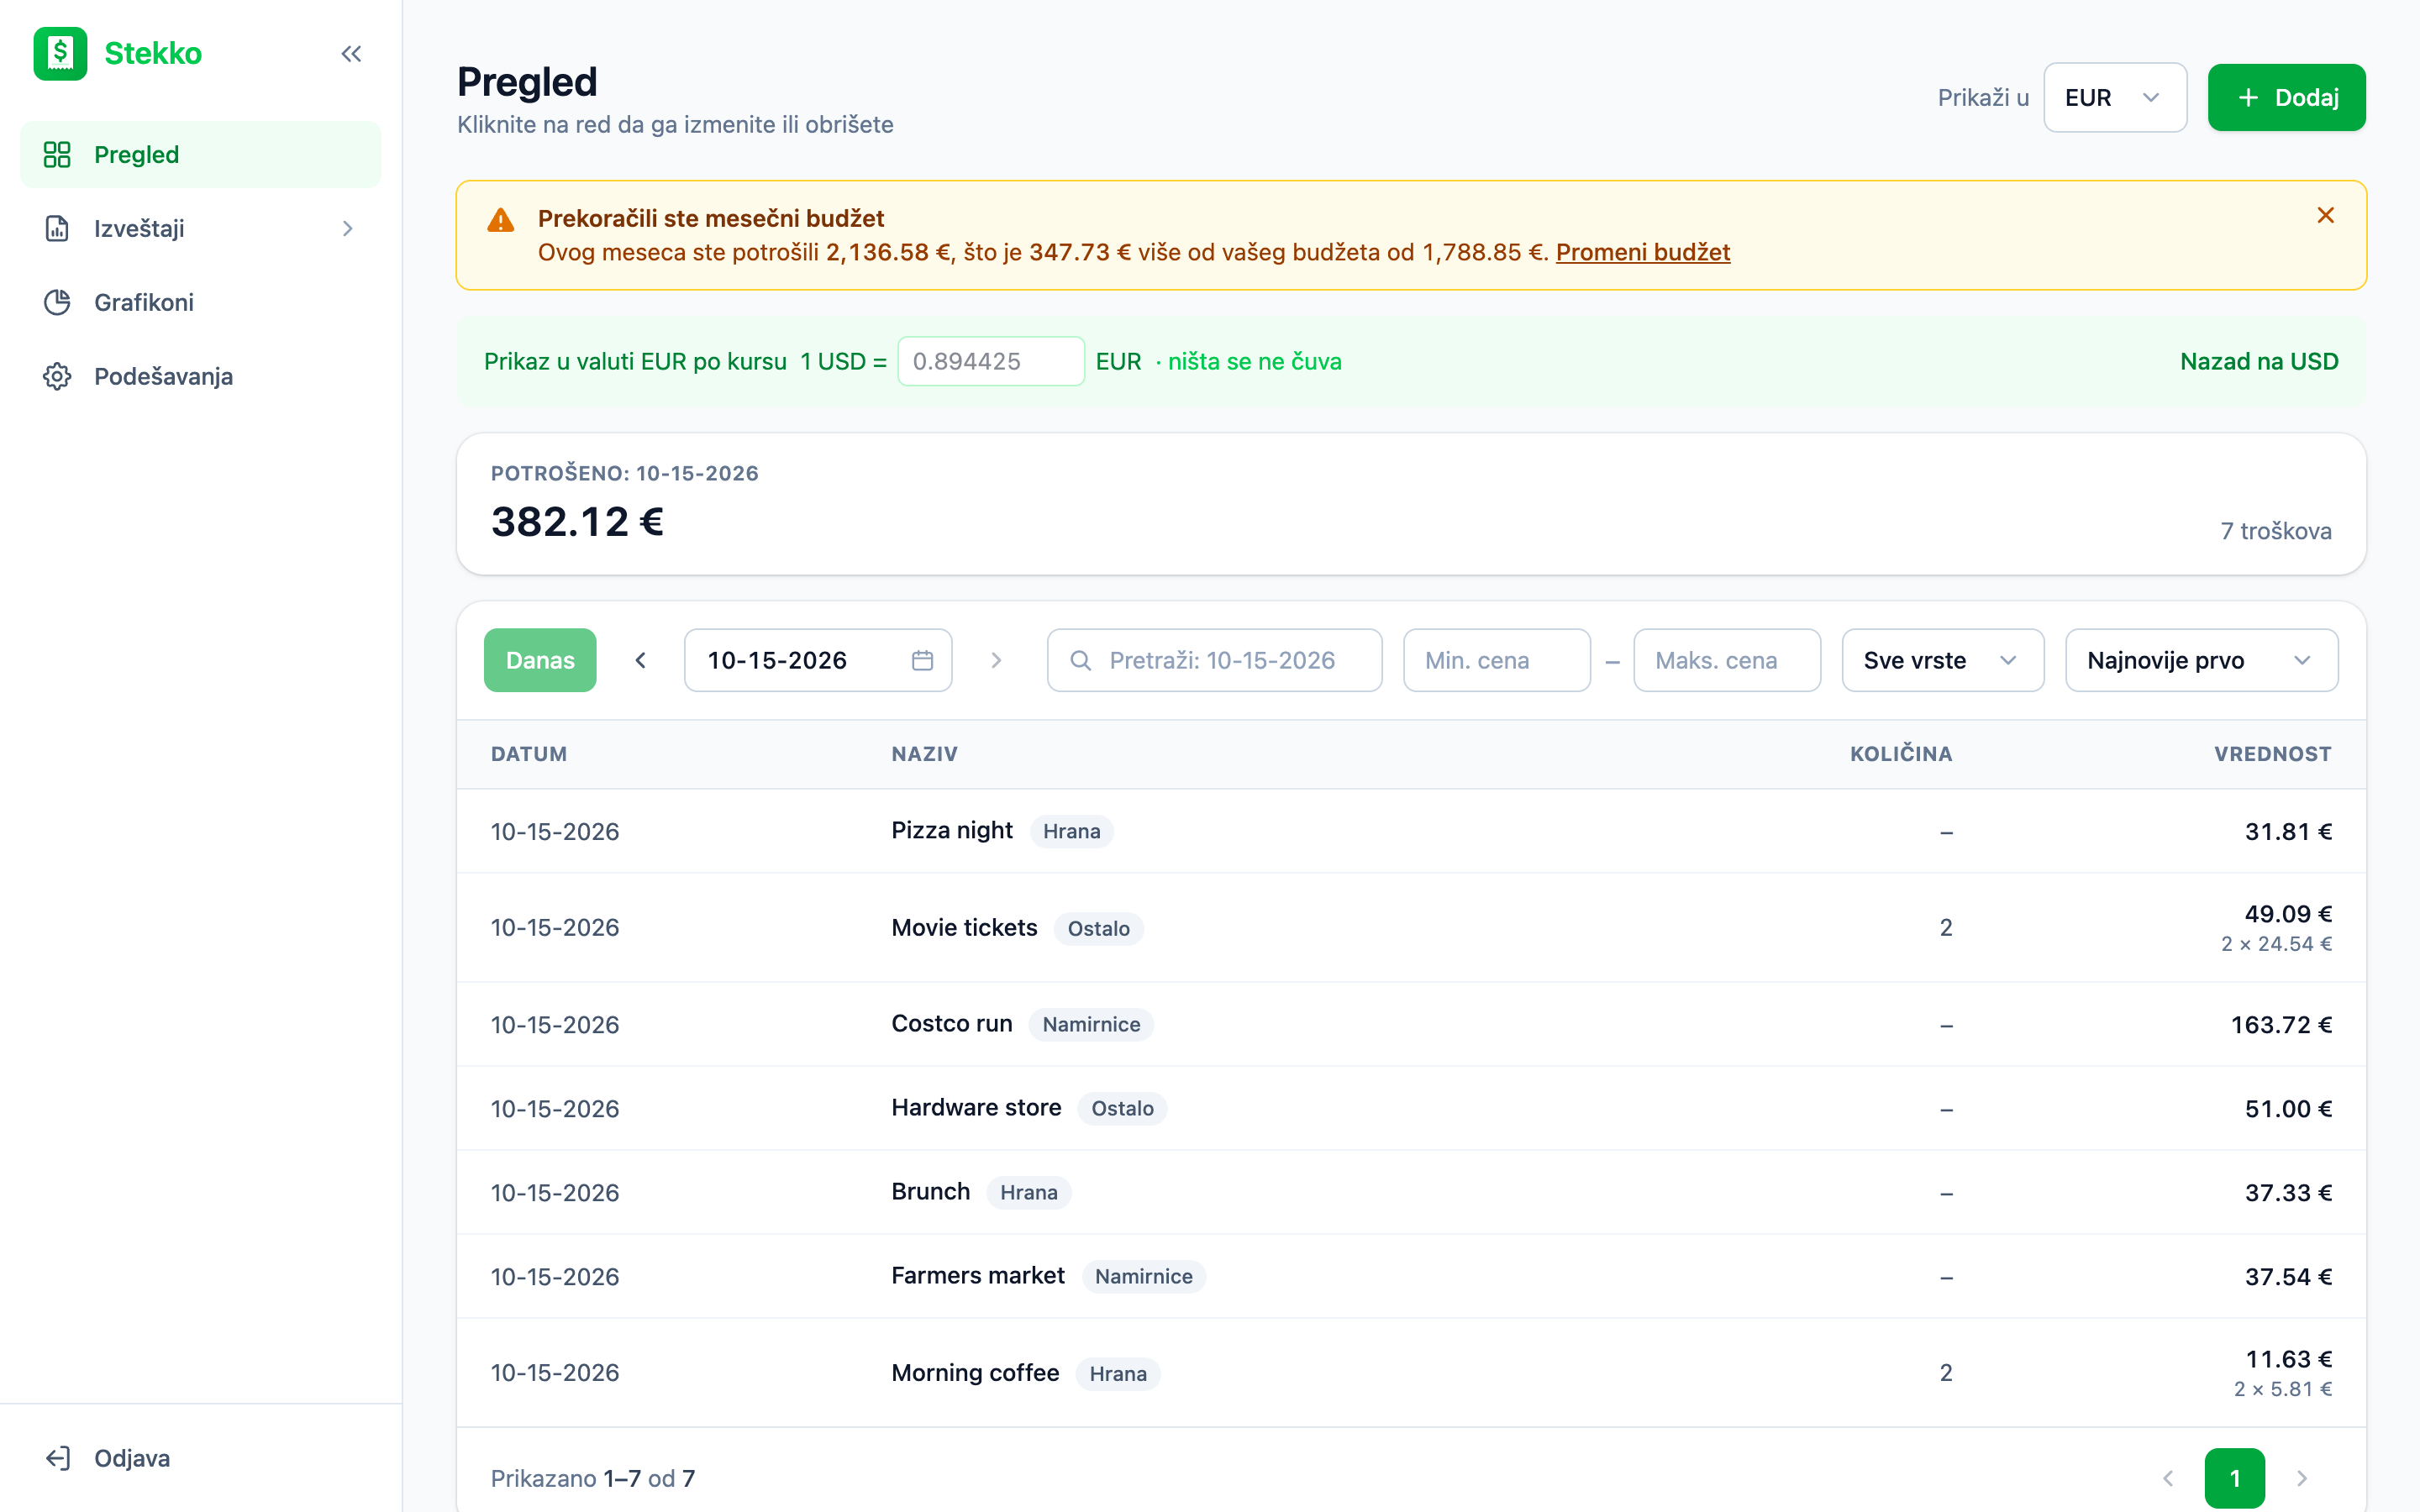Focus the Pretraži search field
2420x1512 pixels.
coord(1214,660)
